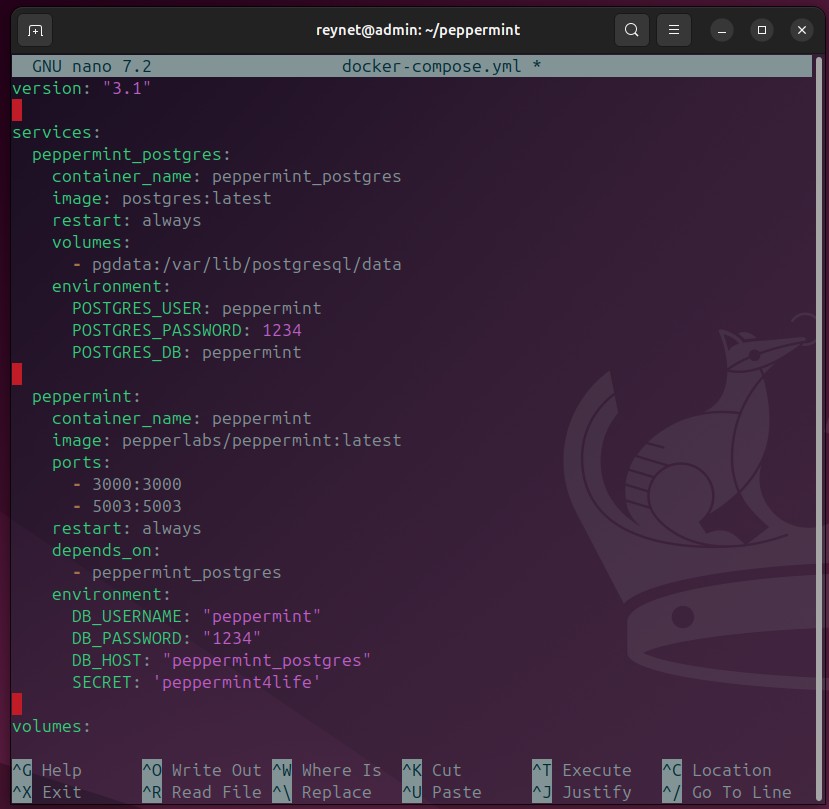Click the POSTGRES_PASSWORD: 1234 line

pyautogui.click(x=187, y=330)
